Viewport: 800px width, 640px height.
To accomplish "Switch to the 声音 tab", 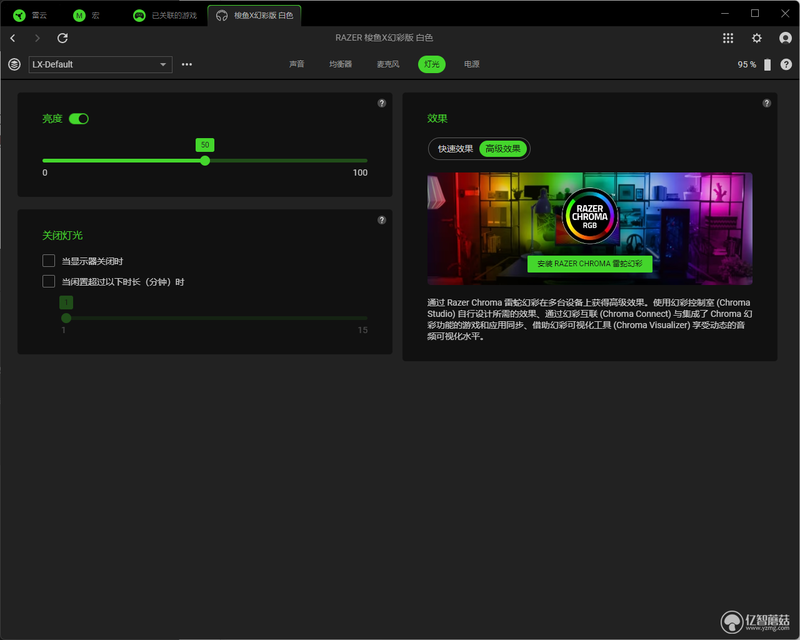I will pos(296,64).
